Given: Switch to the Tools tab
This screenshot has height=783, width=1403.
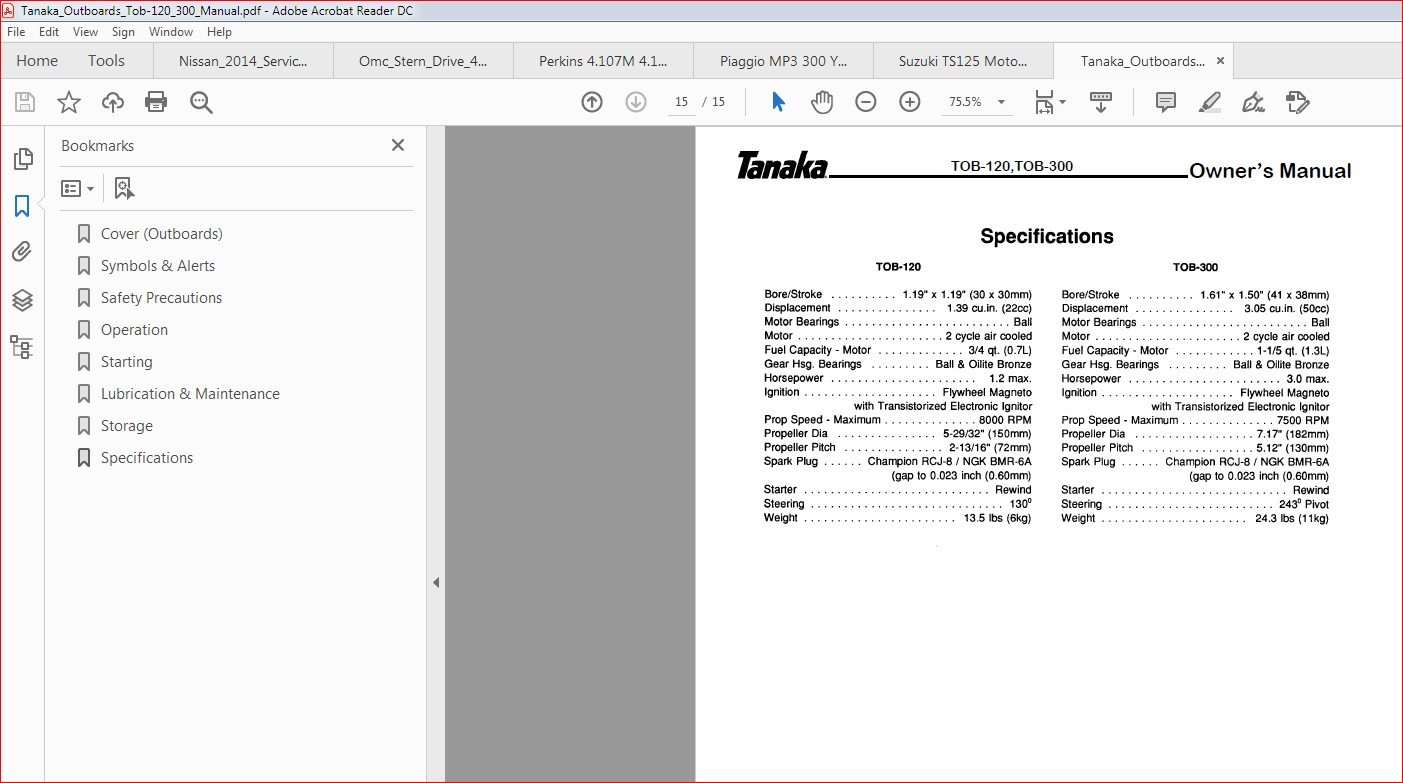Looking at the screenshot, I should 106,61.
